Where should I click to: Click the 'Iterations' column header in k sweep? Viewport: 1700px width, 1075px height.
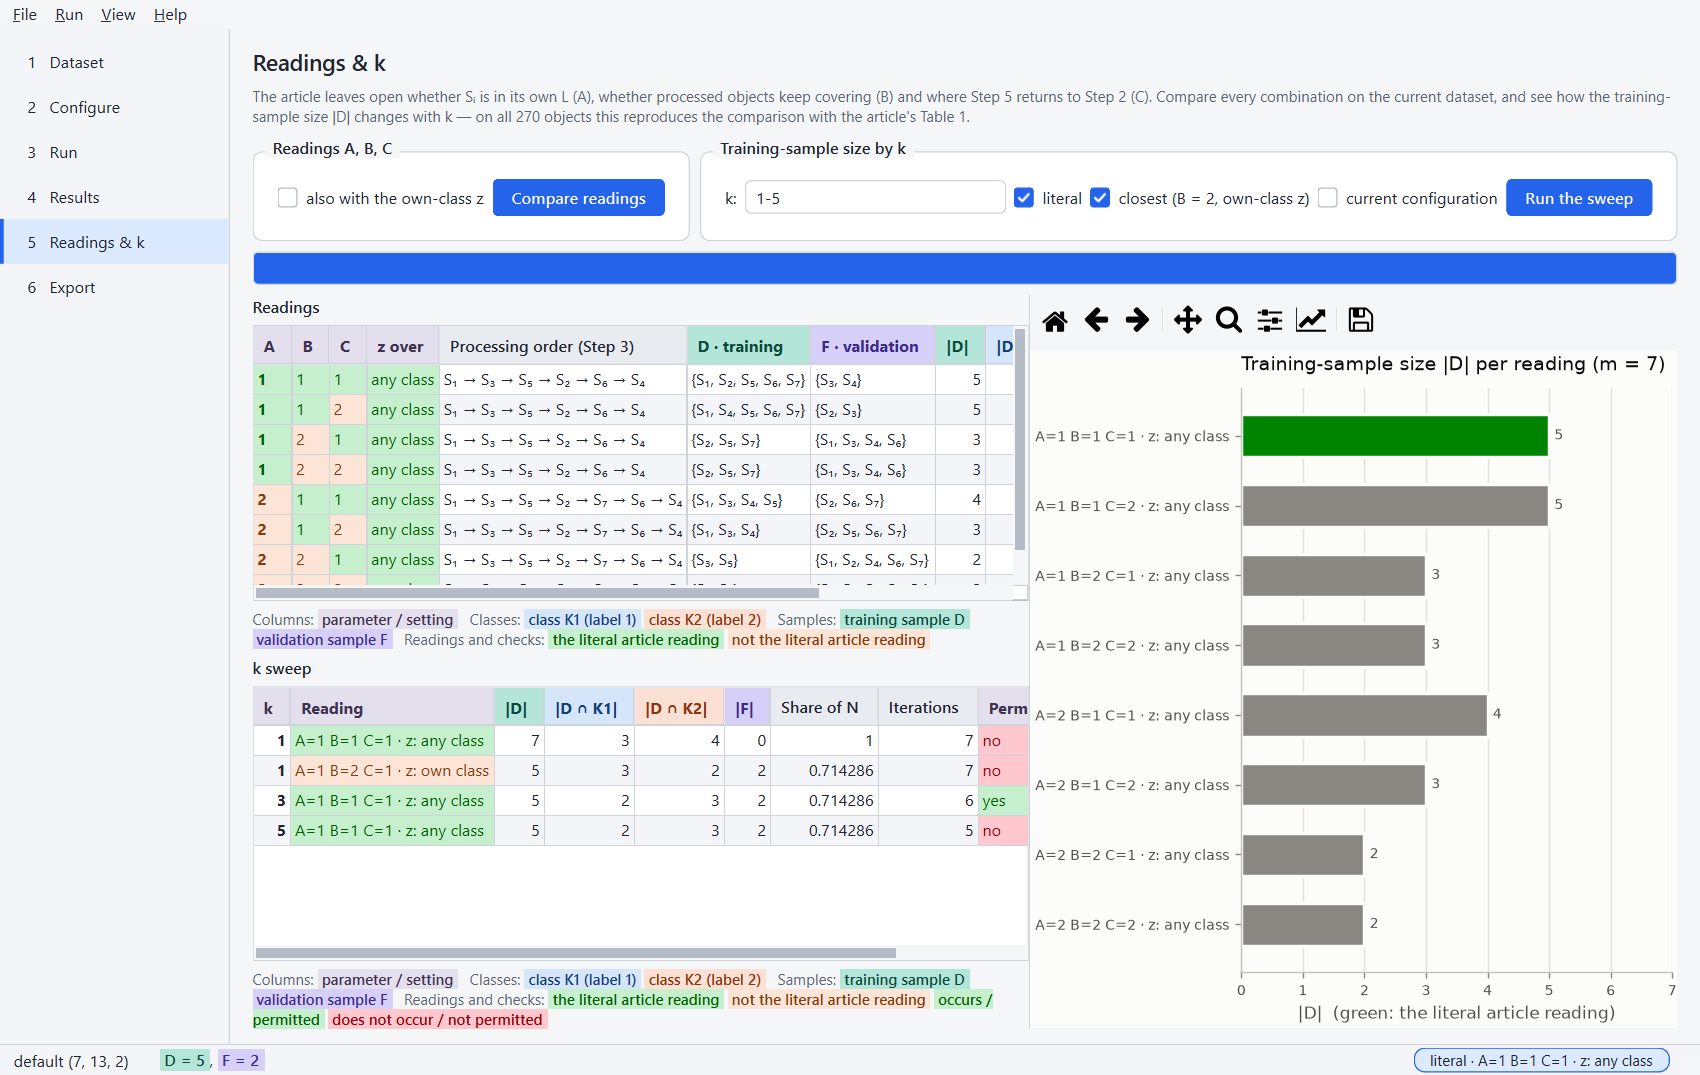tap(928, 707)
